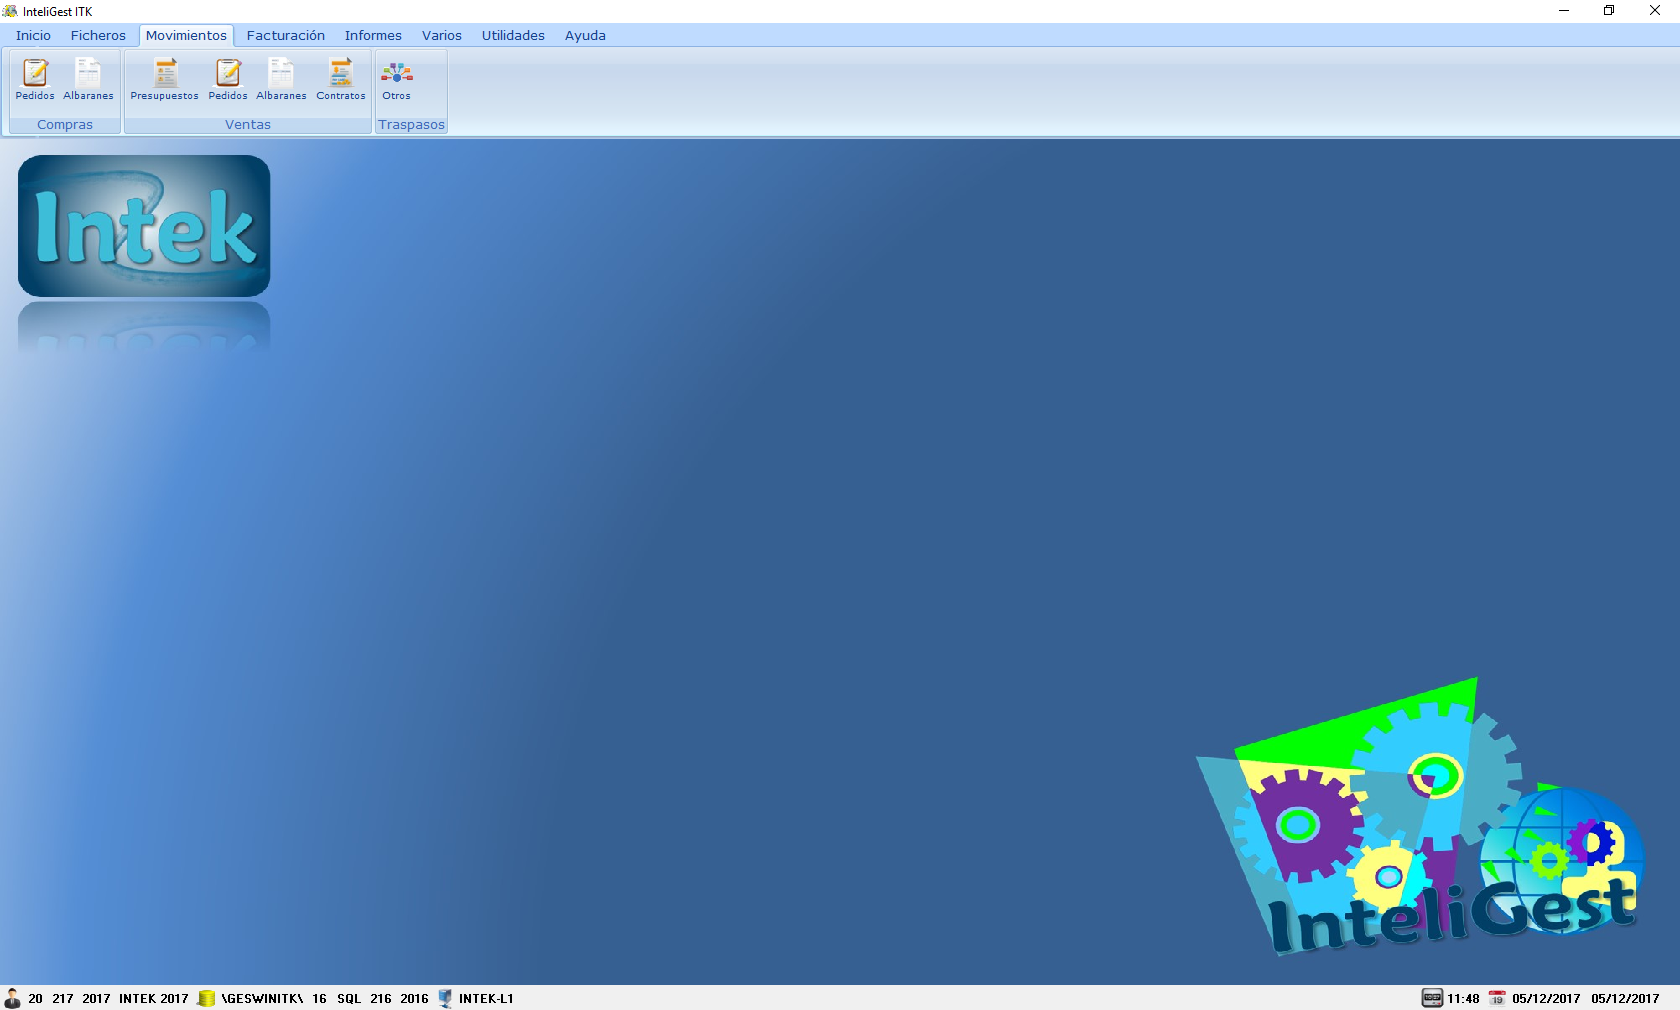Click the INTEK-L1 computer name

tap(486, 998)
